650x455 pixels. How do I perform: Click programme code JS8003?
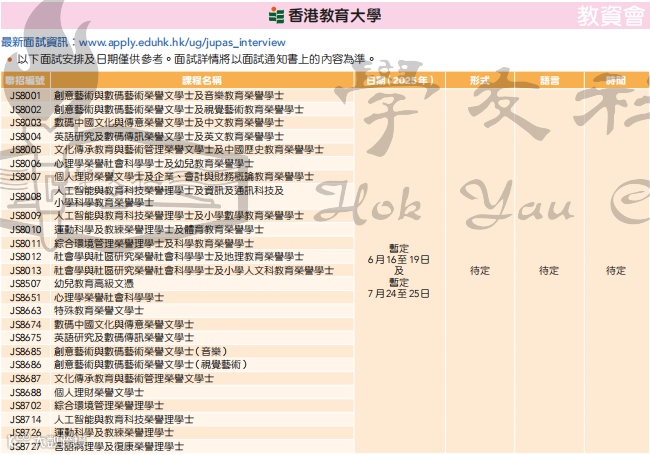click(x=25, y=123)
